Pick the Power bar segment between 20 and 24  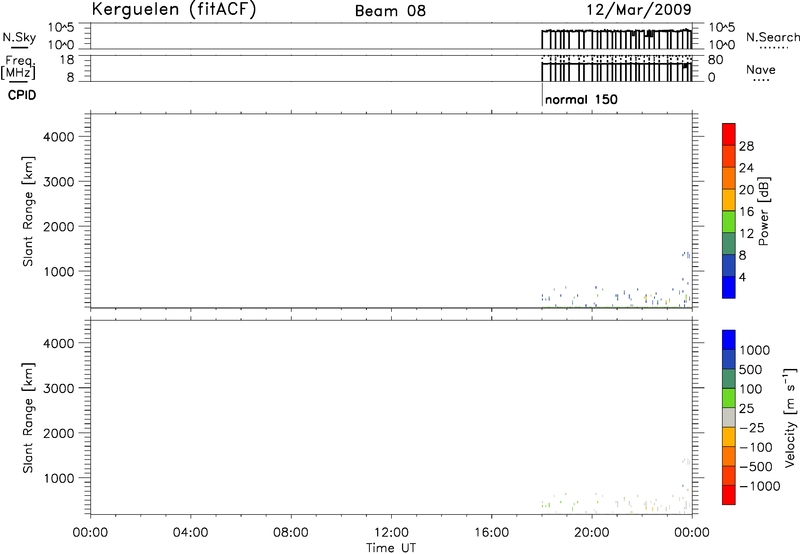tap(729, 178)
